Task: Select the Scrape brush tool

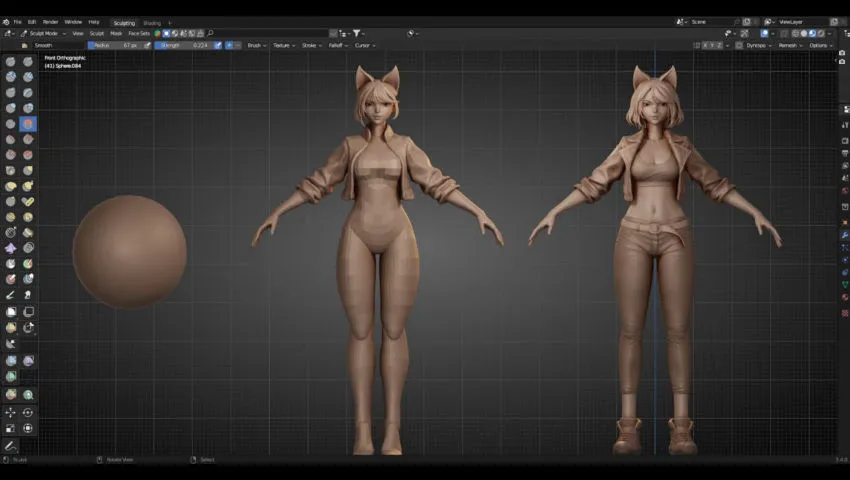Action: tap(11, 155)
